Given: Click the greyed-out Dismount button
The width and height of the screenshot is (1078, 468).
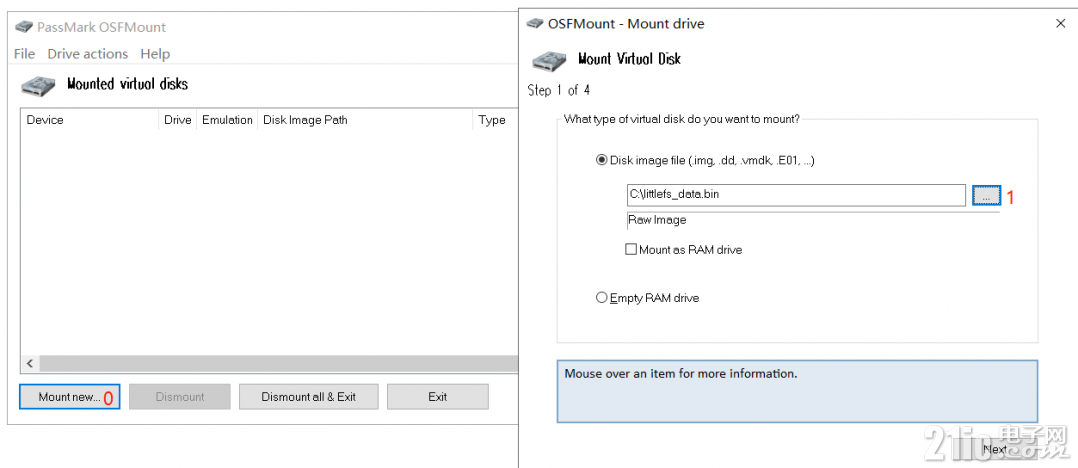Looking at the screenshot, I should tap(179, 397).
